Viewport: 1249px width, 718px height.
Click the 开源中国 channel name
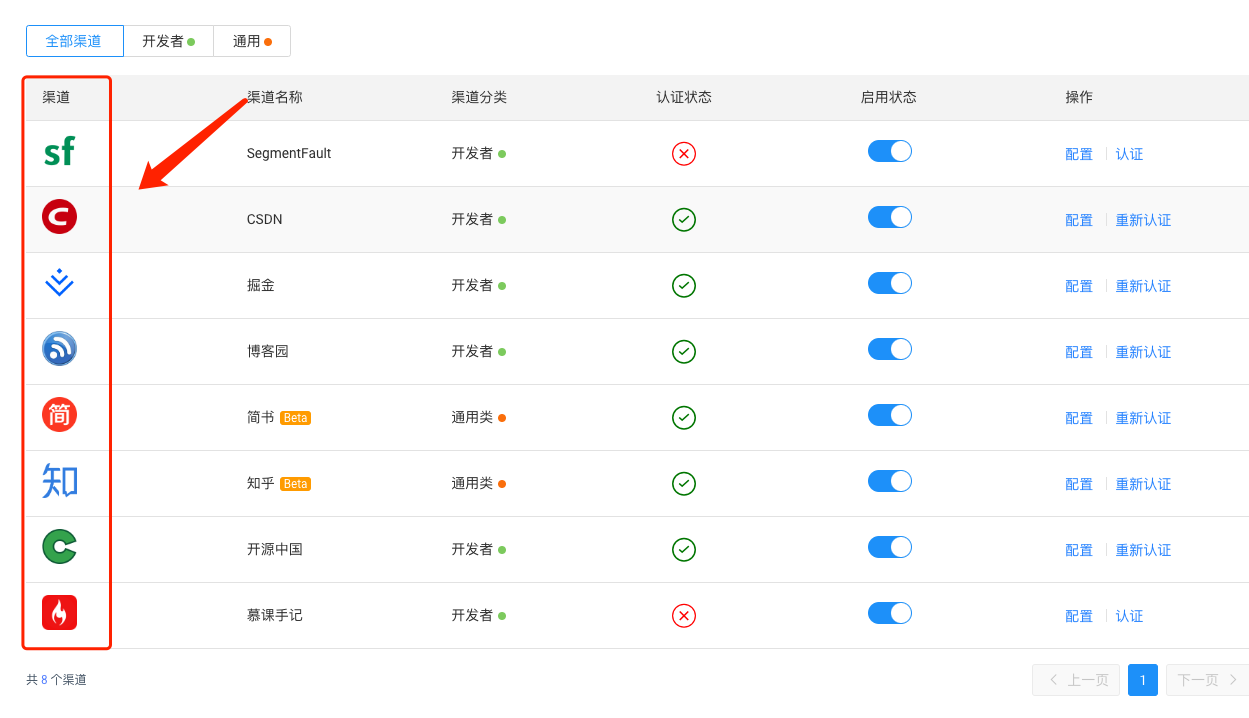(275, 549)
